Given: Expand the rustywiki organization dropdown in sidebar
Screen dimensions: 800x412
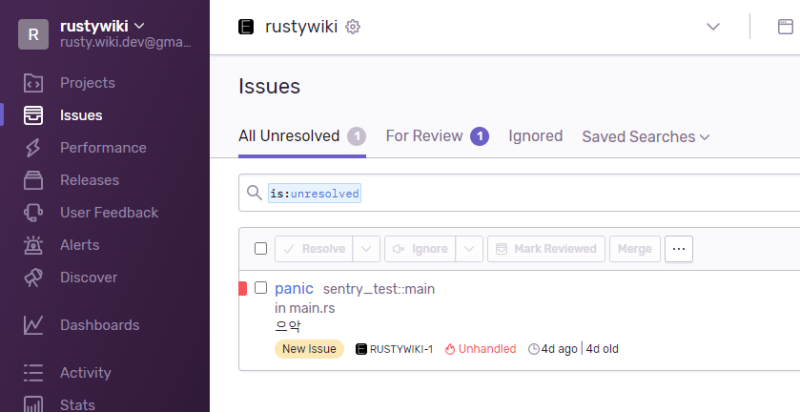Looking at the screenshot, I should pos(139,25).
